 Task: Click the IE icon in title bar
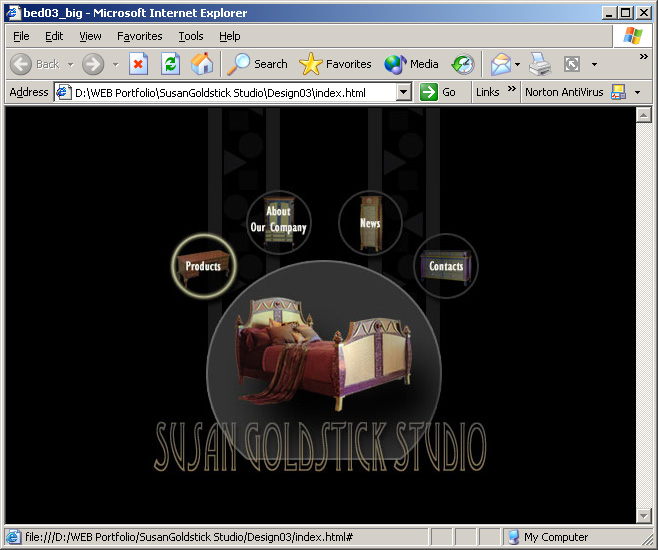[13, 13]
